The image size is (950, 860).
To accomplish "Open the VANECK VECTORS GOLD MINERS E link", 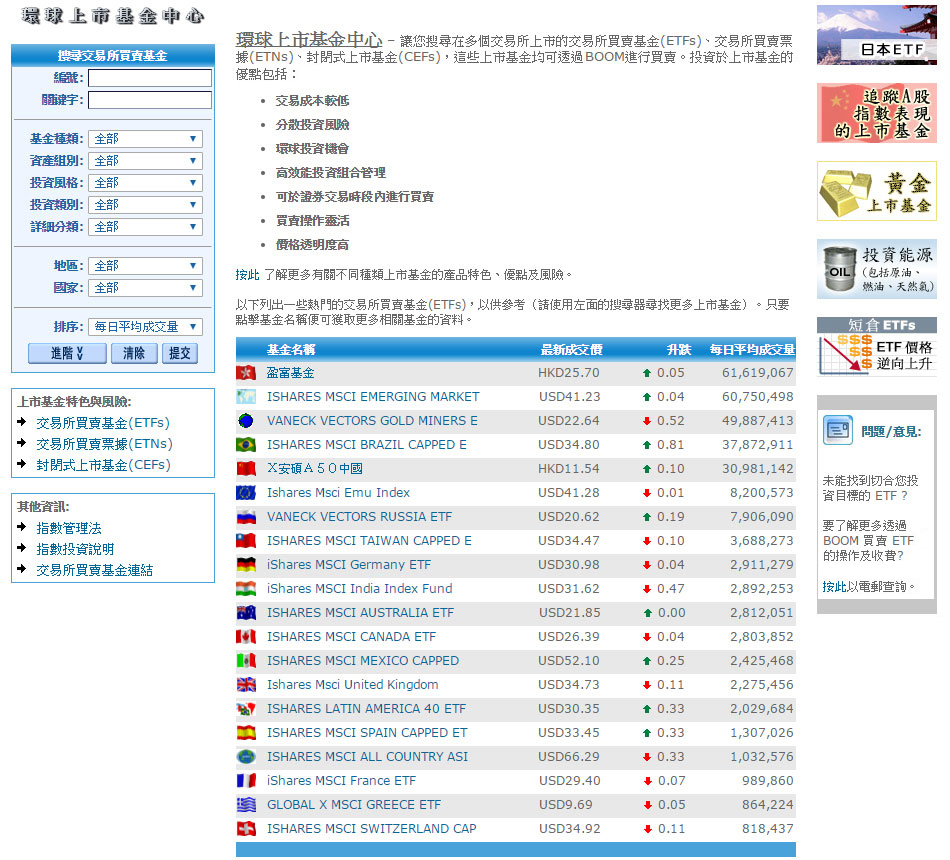I will [373, 421].
